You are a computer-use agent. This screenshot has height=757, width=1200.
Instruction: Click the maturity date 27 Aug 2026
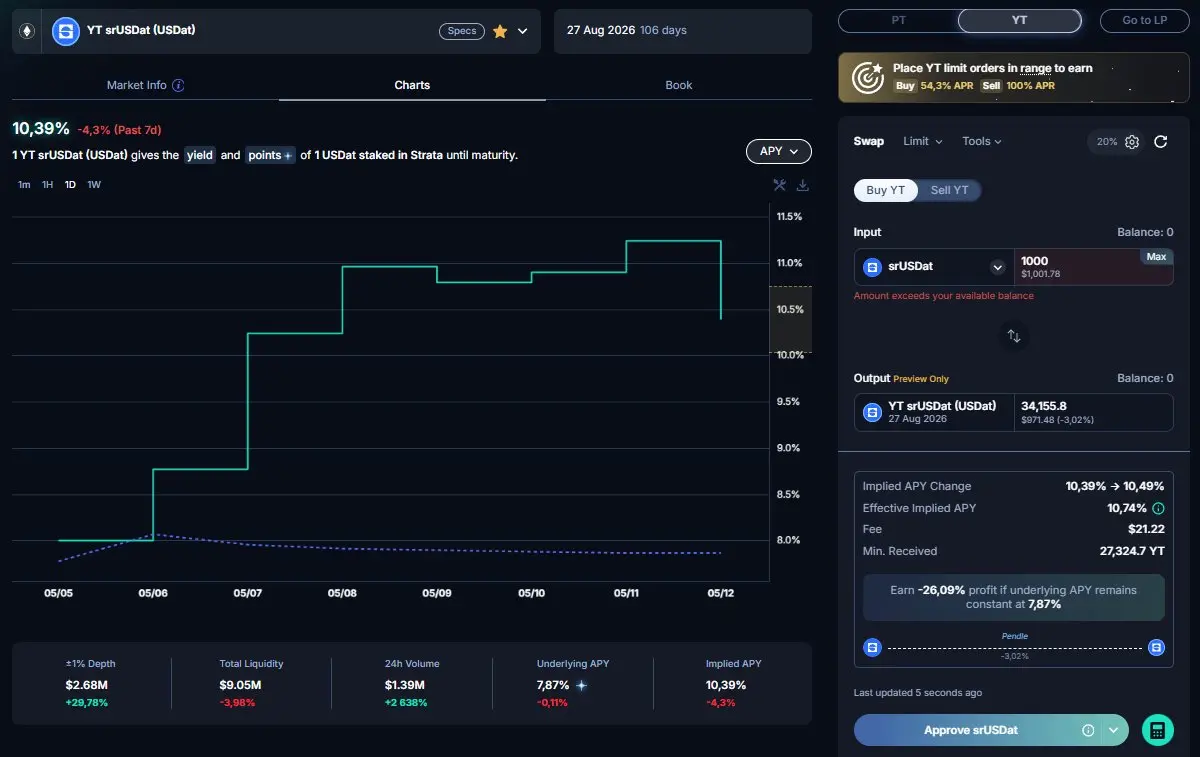click(x=600, y=30)
